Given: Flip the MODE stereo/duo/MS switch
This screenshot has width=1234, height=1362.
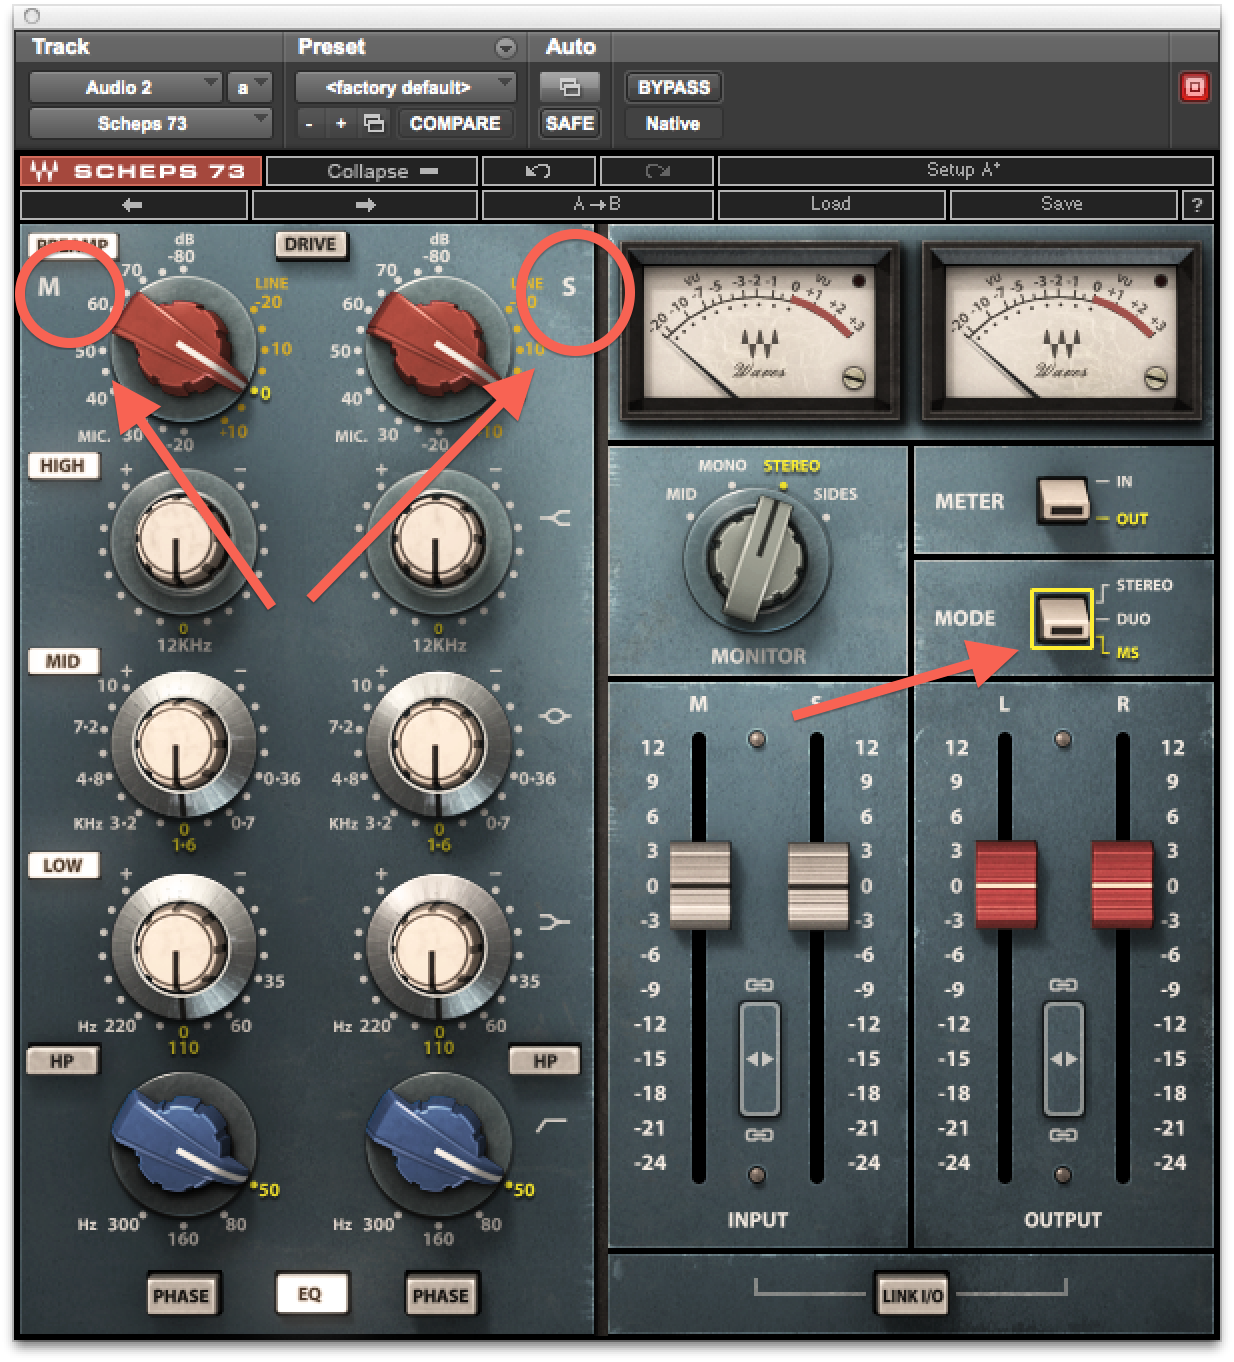Looking at the screenshot, I should tap(1062, 617).
